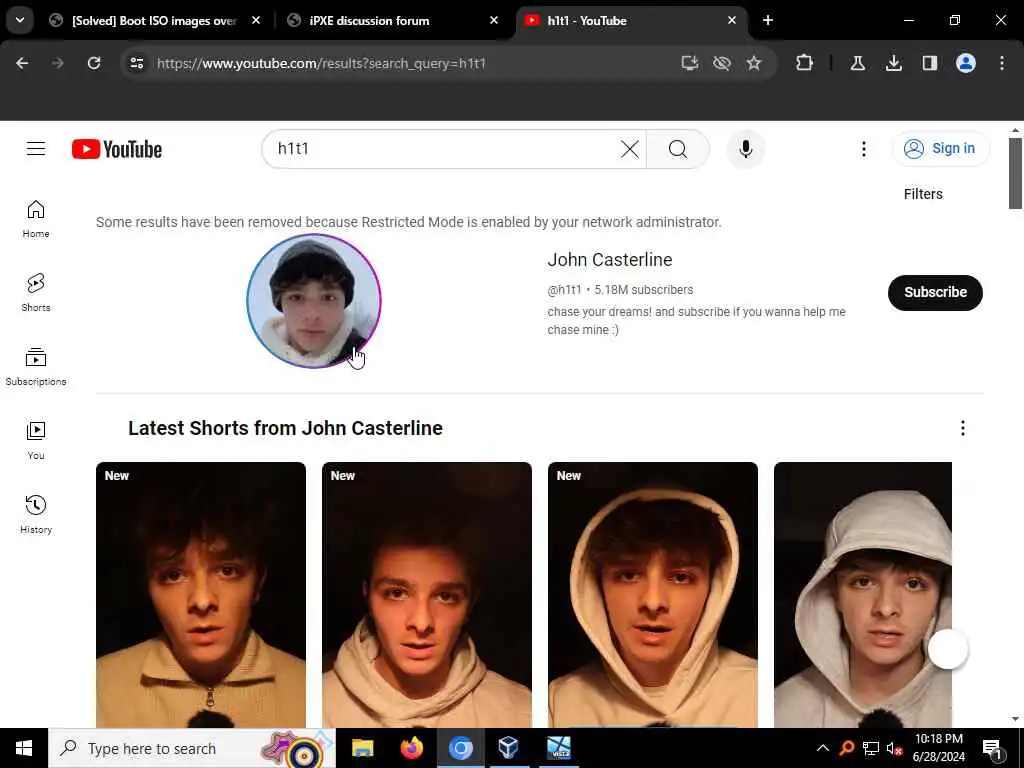1024x768 pixels.
Task: Show hidden system tray icons chevron
Action: [x=823, y=748]
